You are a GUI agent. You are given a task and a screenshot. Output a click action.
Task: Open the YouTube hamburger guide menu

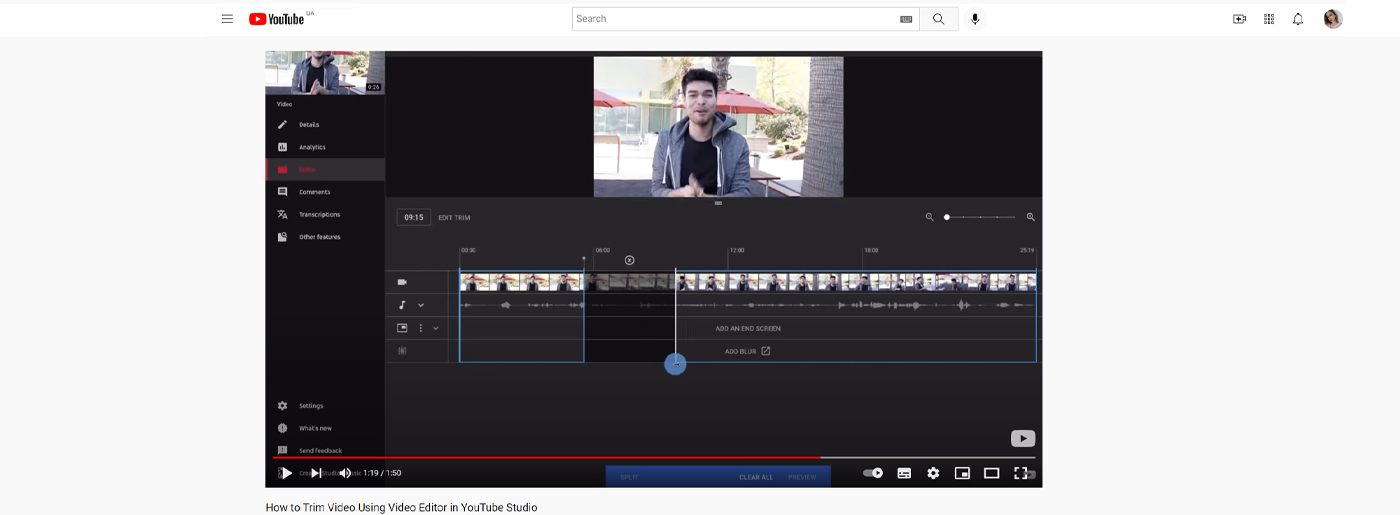[227, 19]
